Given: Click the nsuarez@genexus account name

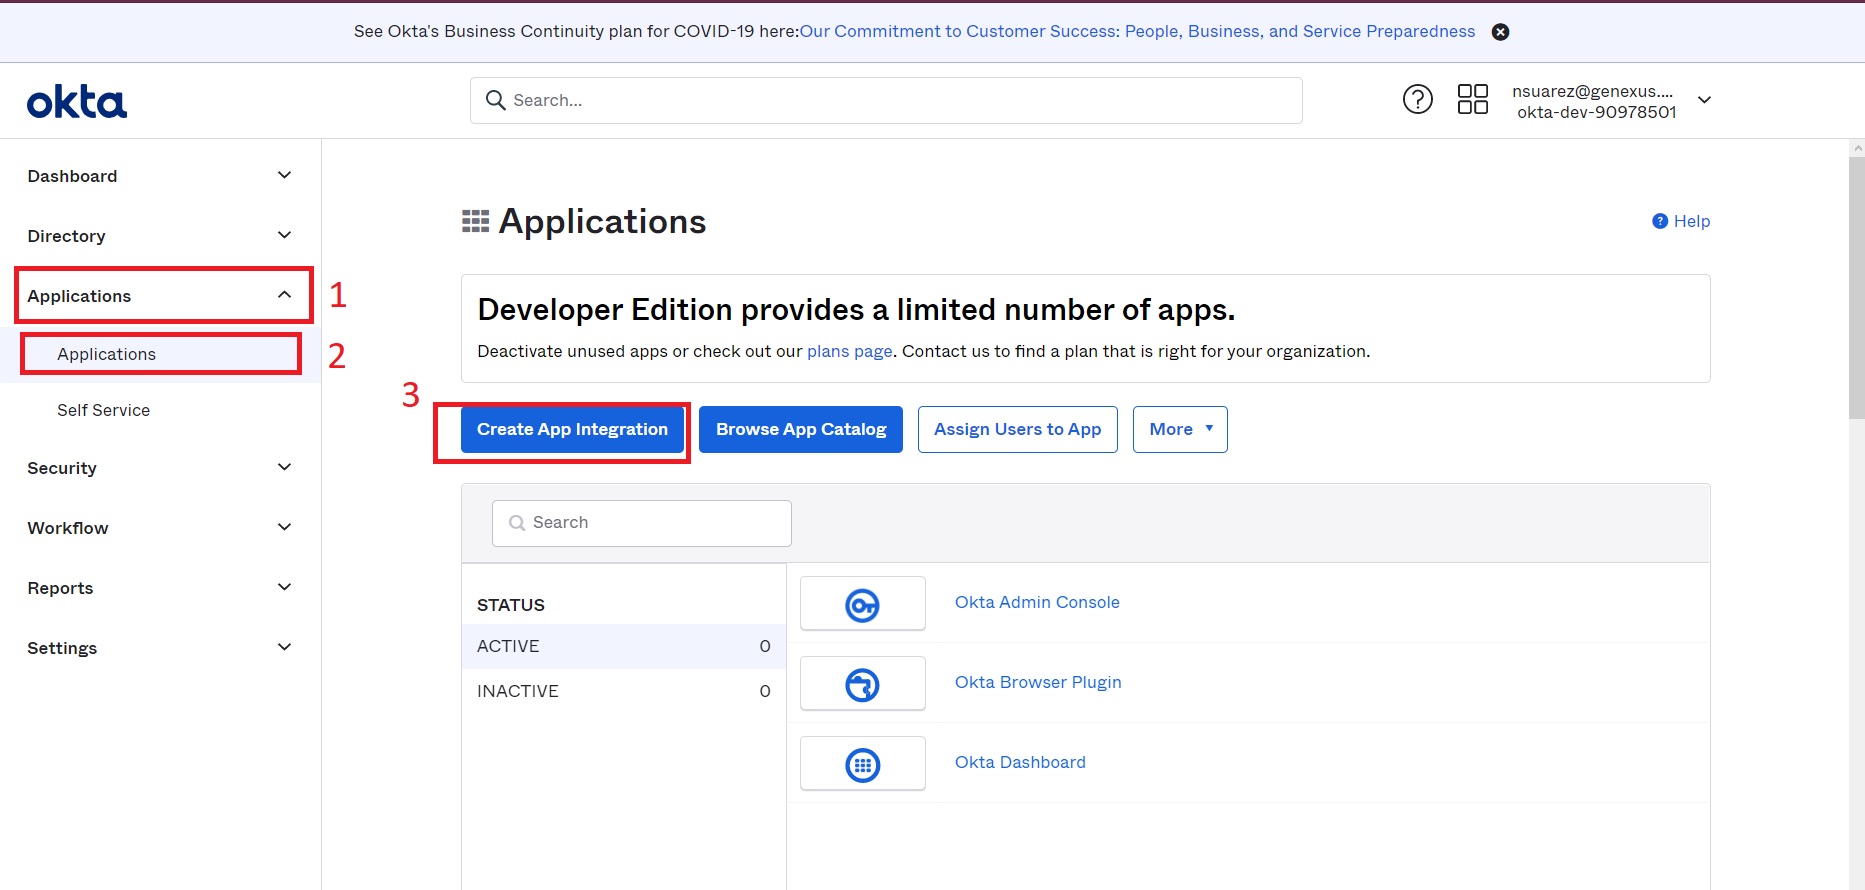Looking at the screenshot, I should point(1592,91).
